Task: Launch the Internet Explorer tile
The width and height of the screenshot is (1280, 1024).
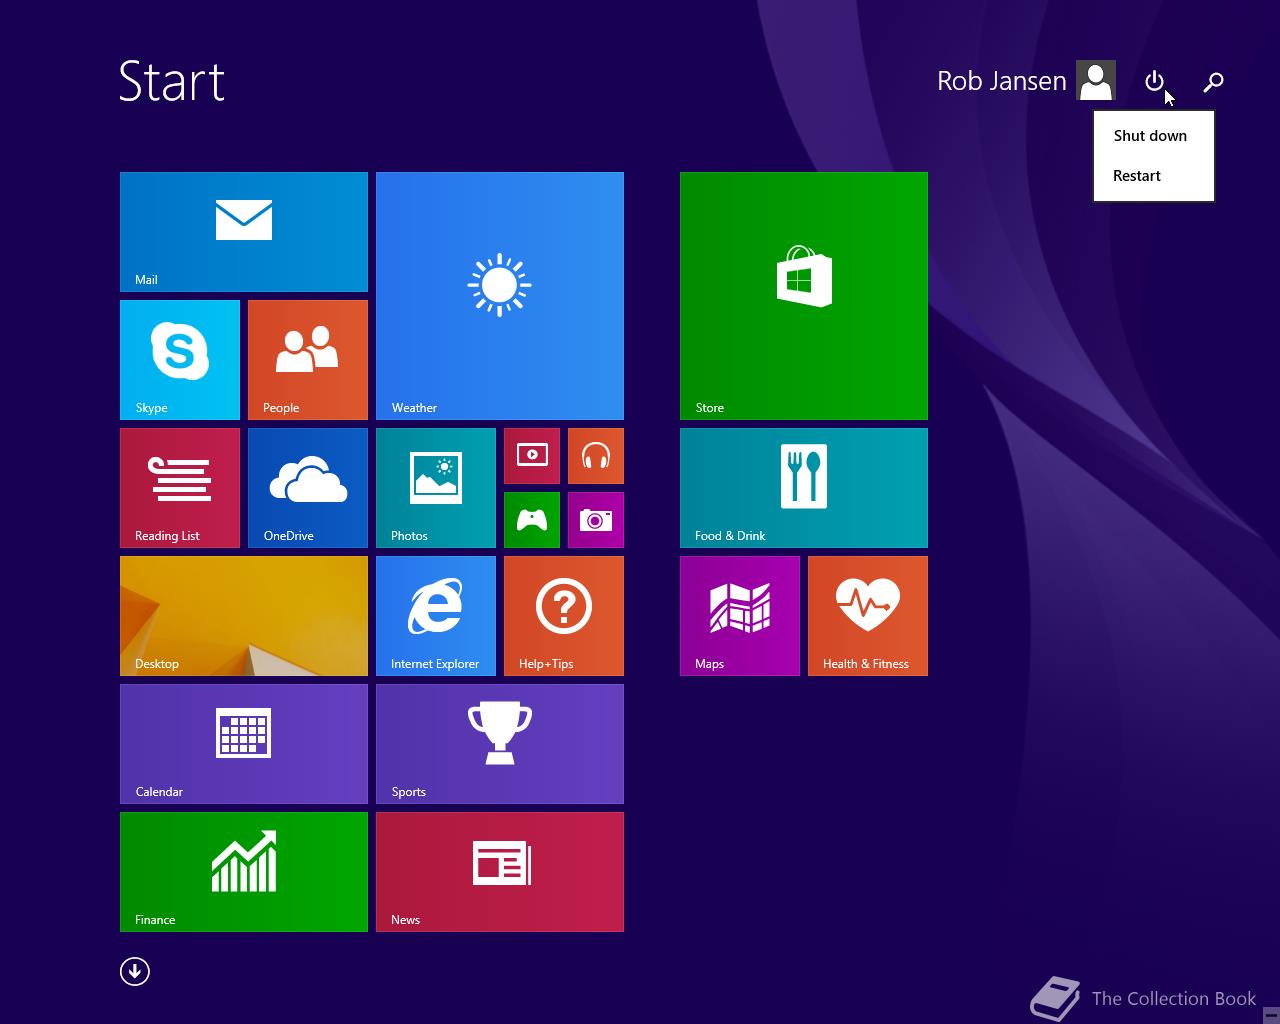Action: pyautogui.click(x=436, y=616)
